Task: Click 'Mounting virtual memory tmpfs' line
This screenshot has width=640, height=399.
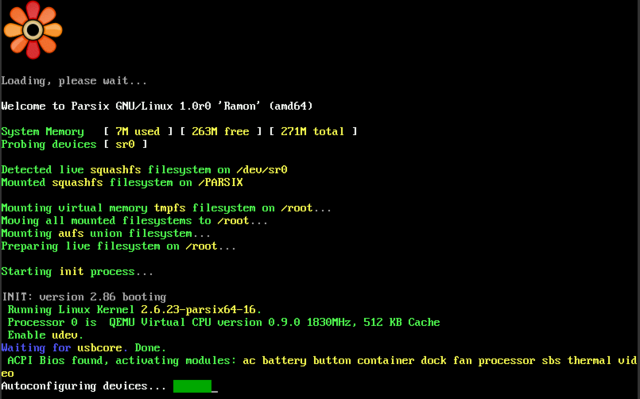Action: (166, 208)
